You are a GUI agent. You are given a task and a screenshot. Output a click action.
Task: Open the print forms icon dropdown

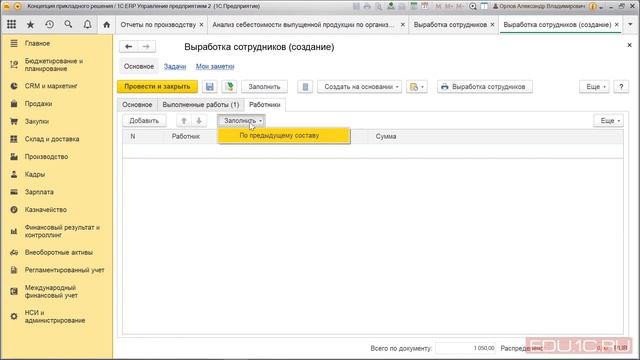point(417,87)
